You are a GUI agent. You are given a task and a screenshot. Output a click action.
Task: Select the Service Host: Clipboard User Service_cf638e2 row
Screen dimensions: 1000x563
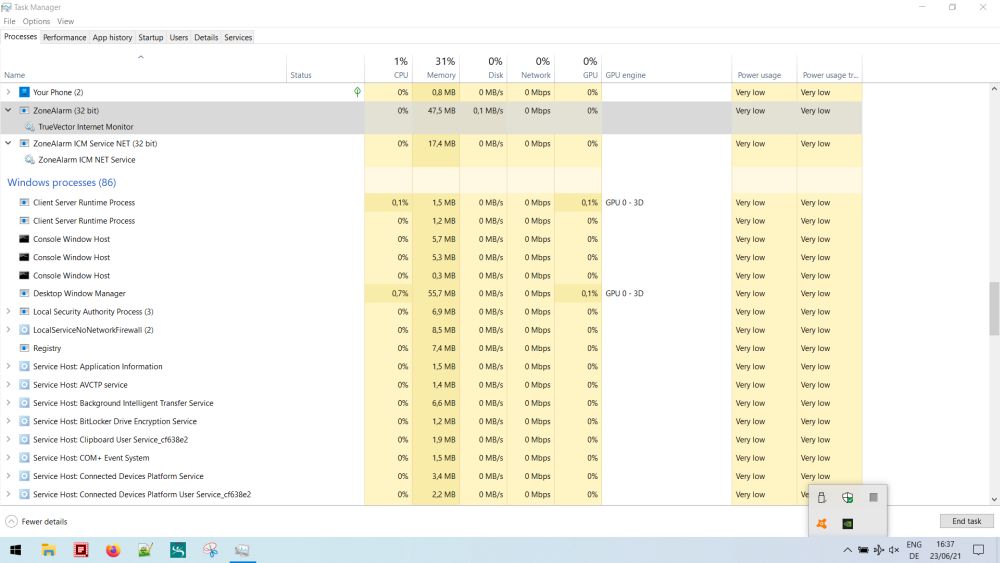(x=431, y=440)
